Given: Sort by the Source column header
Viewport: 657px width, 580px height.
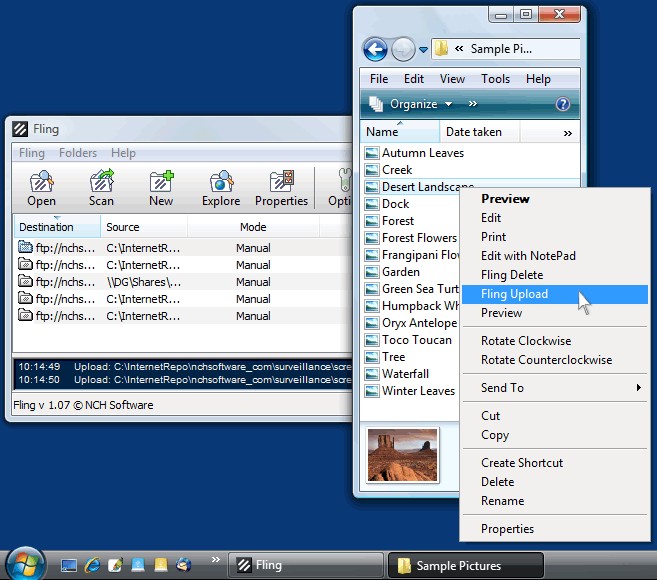Looking at the screenshot, I should click(144, 227).
